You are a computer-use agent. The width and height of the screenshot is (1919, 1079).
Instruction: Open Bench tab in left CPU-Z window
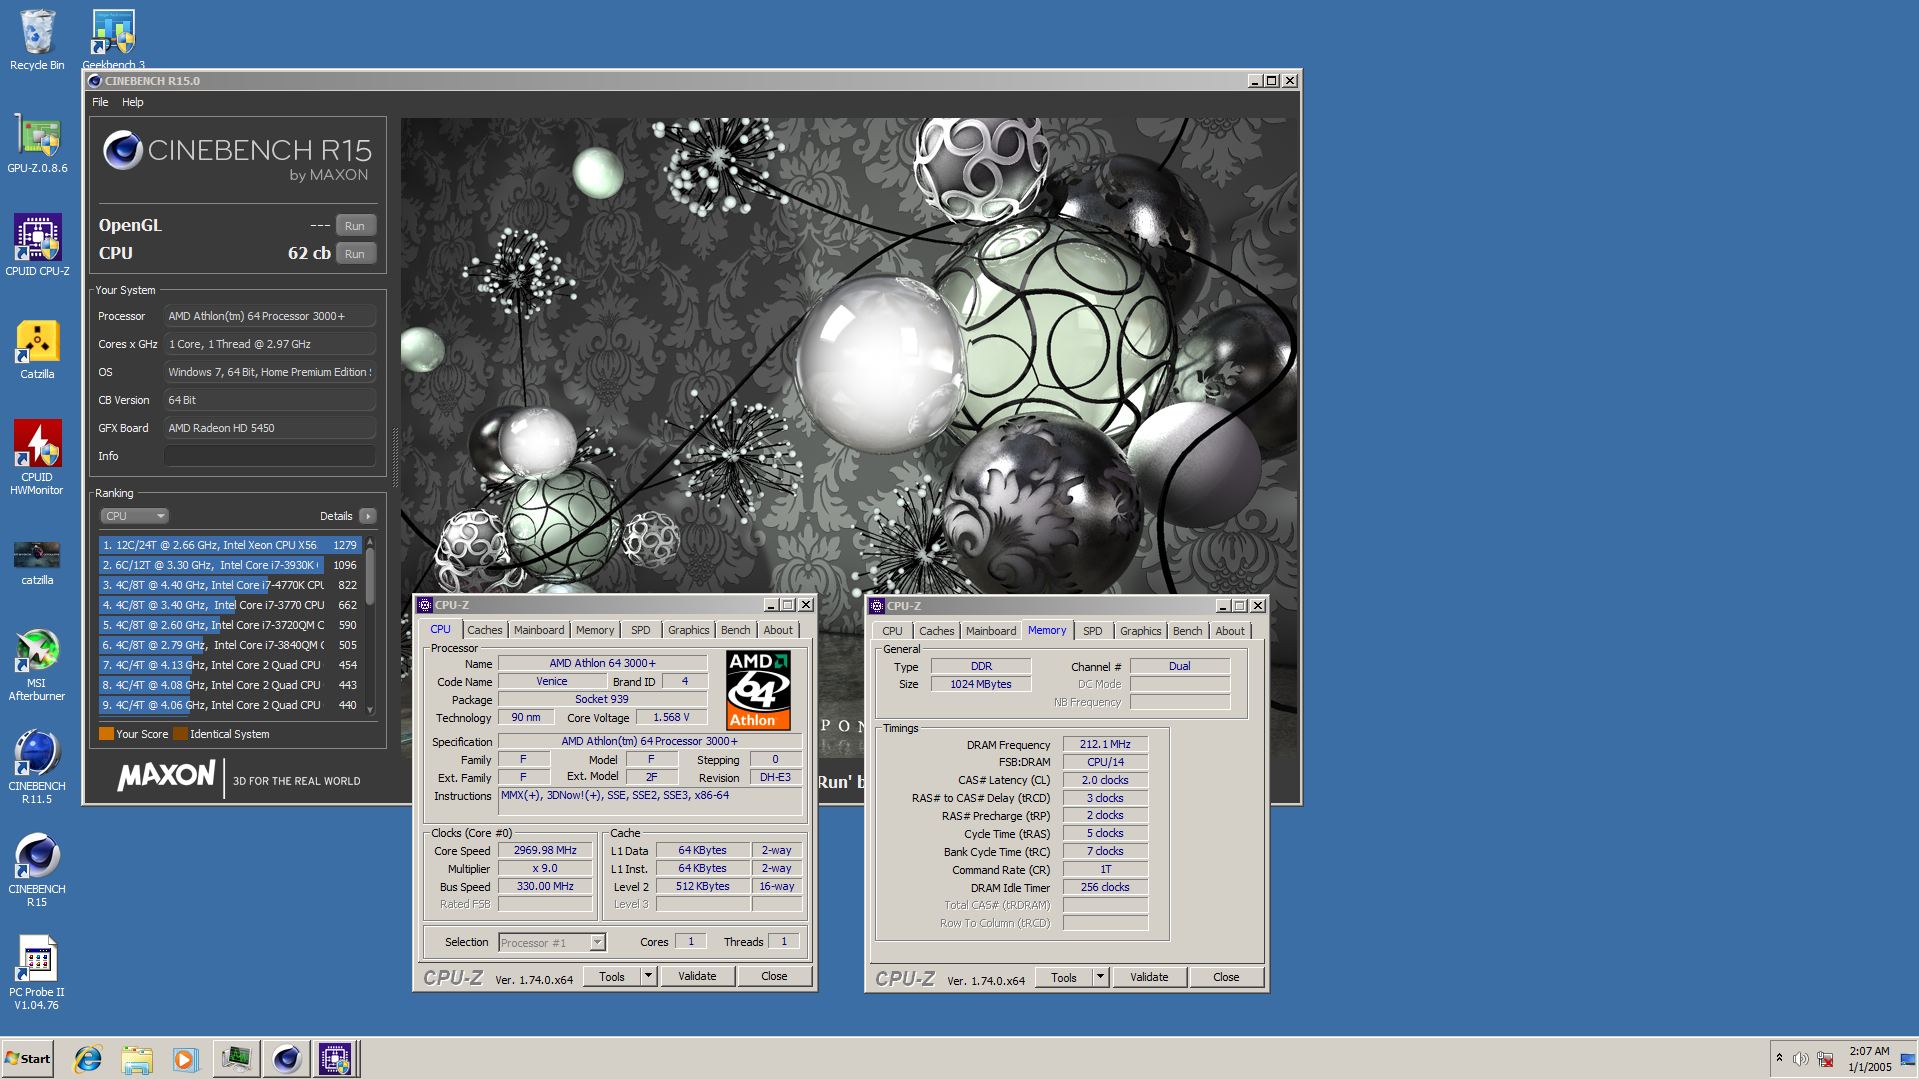[x=735, y=630]
